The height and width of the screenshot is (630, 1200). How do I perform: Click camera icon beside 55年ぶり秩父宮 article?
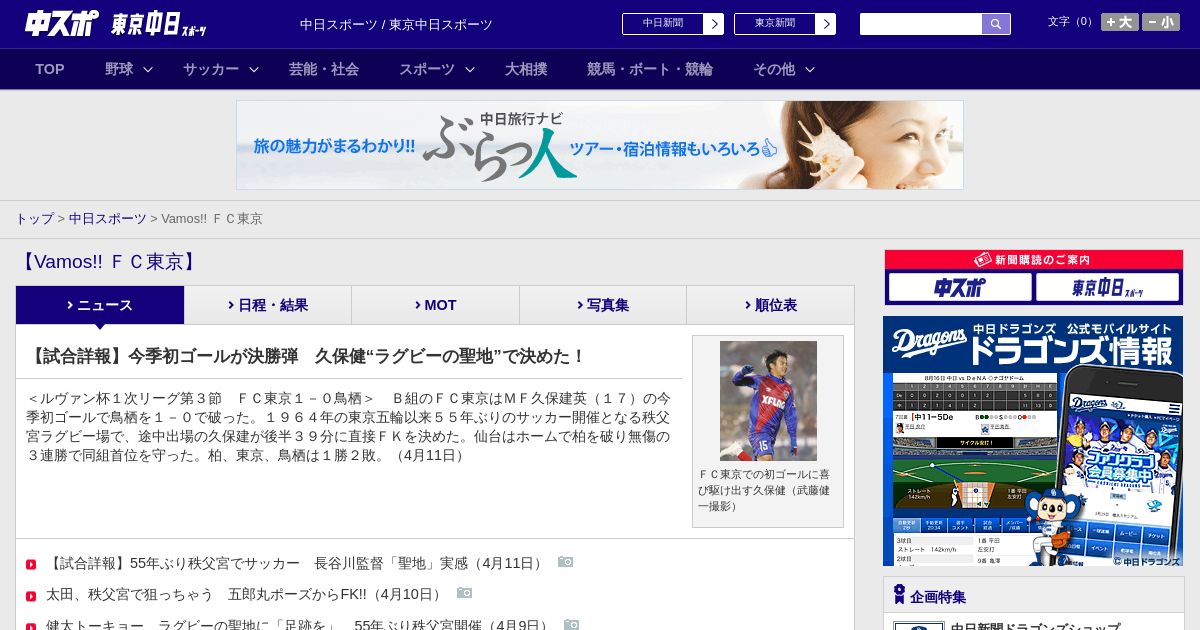pyautogui.click(x=566, y=562)
